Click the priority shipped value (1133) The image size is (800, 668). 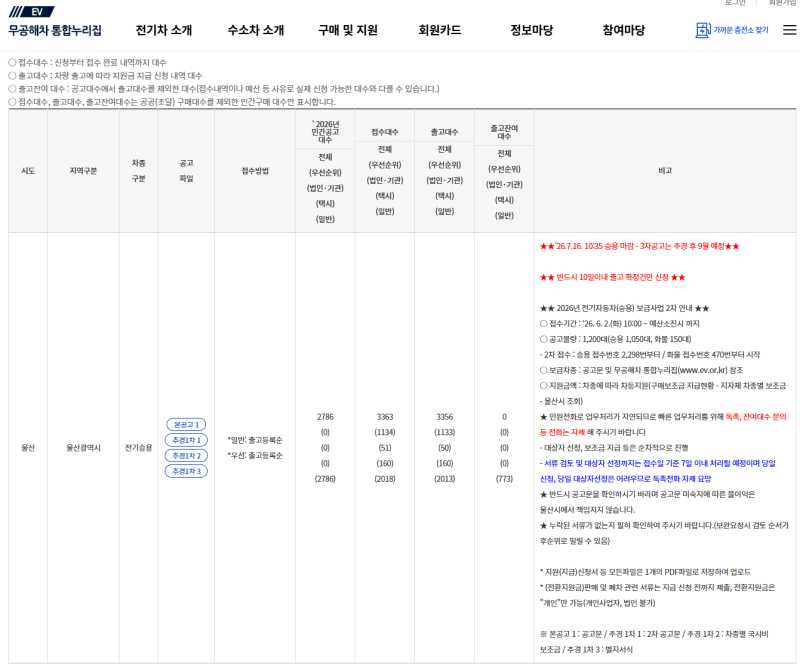[x=444, y=432]
